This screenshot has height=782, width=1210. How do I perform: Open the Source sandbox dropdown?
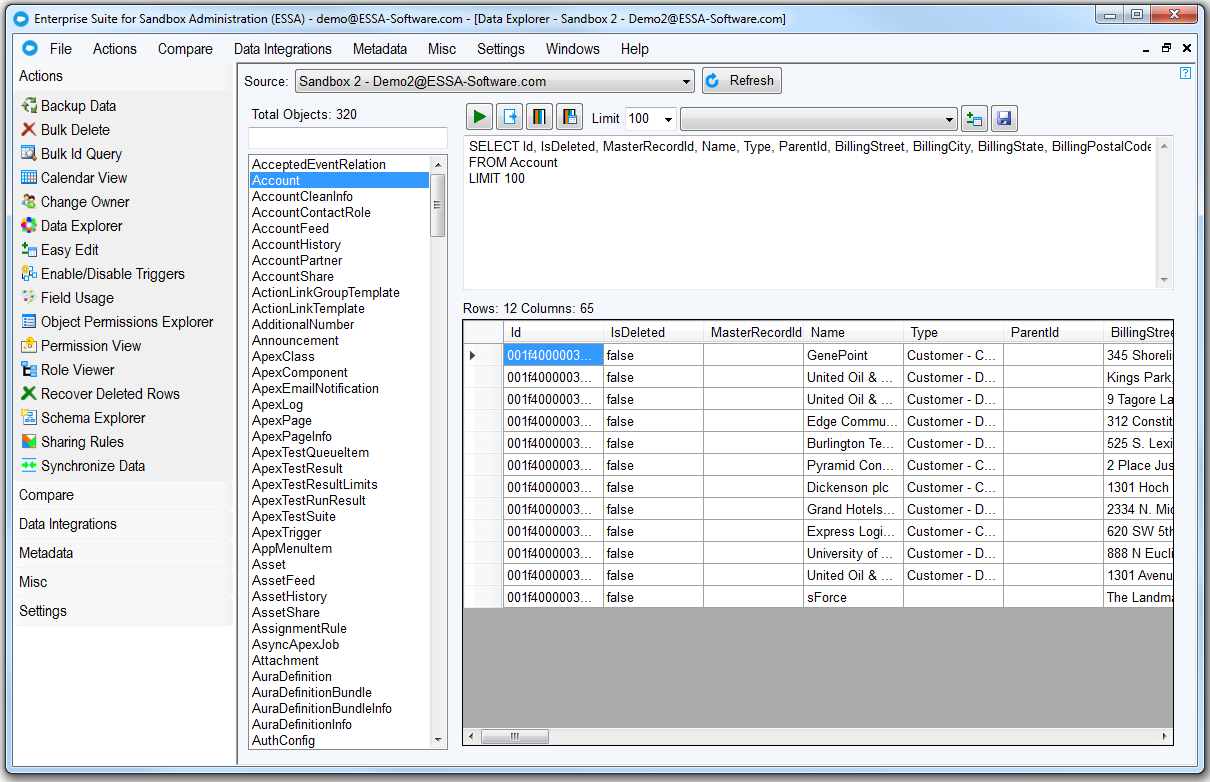coord(494,82)
